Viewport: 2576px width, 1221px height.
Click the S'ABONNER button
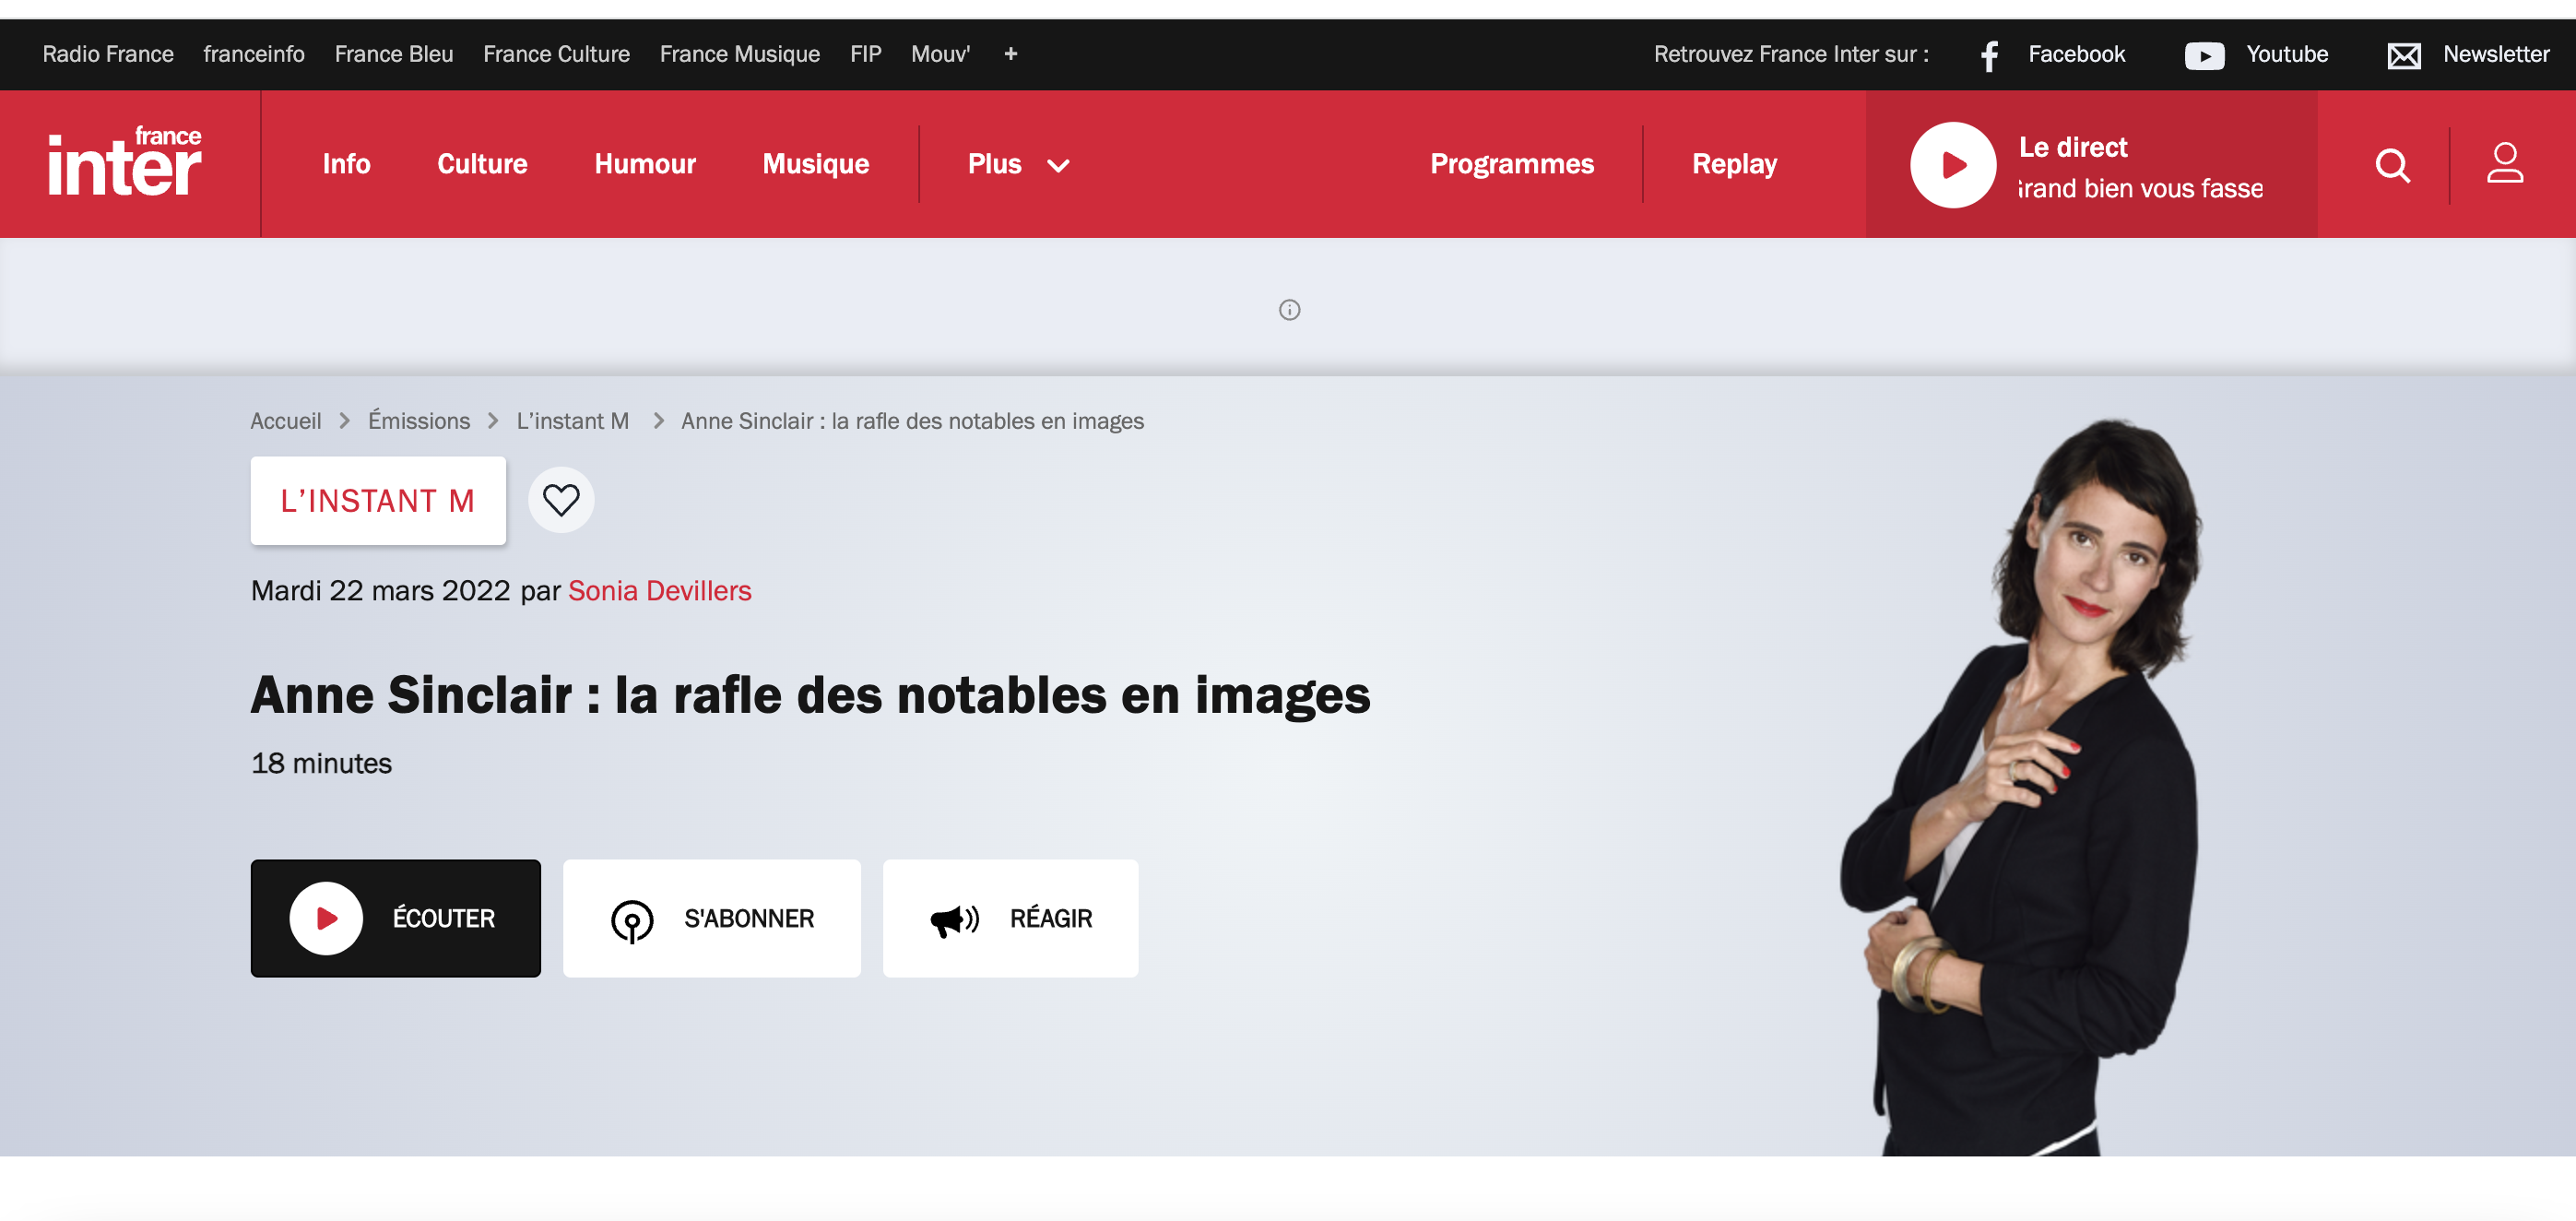click(712, 918)
